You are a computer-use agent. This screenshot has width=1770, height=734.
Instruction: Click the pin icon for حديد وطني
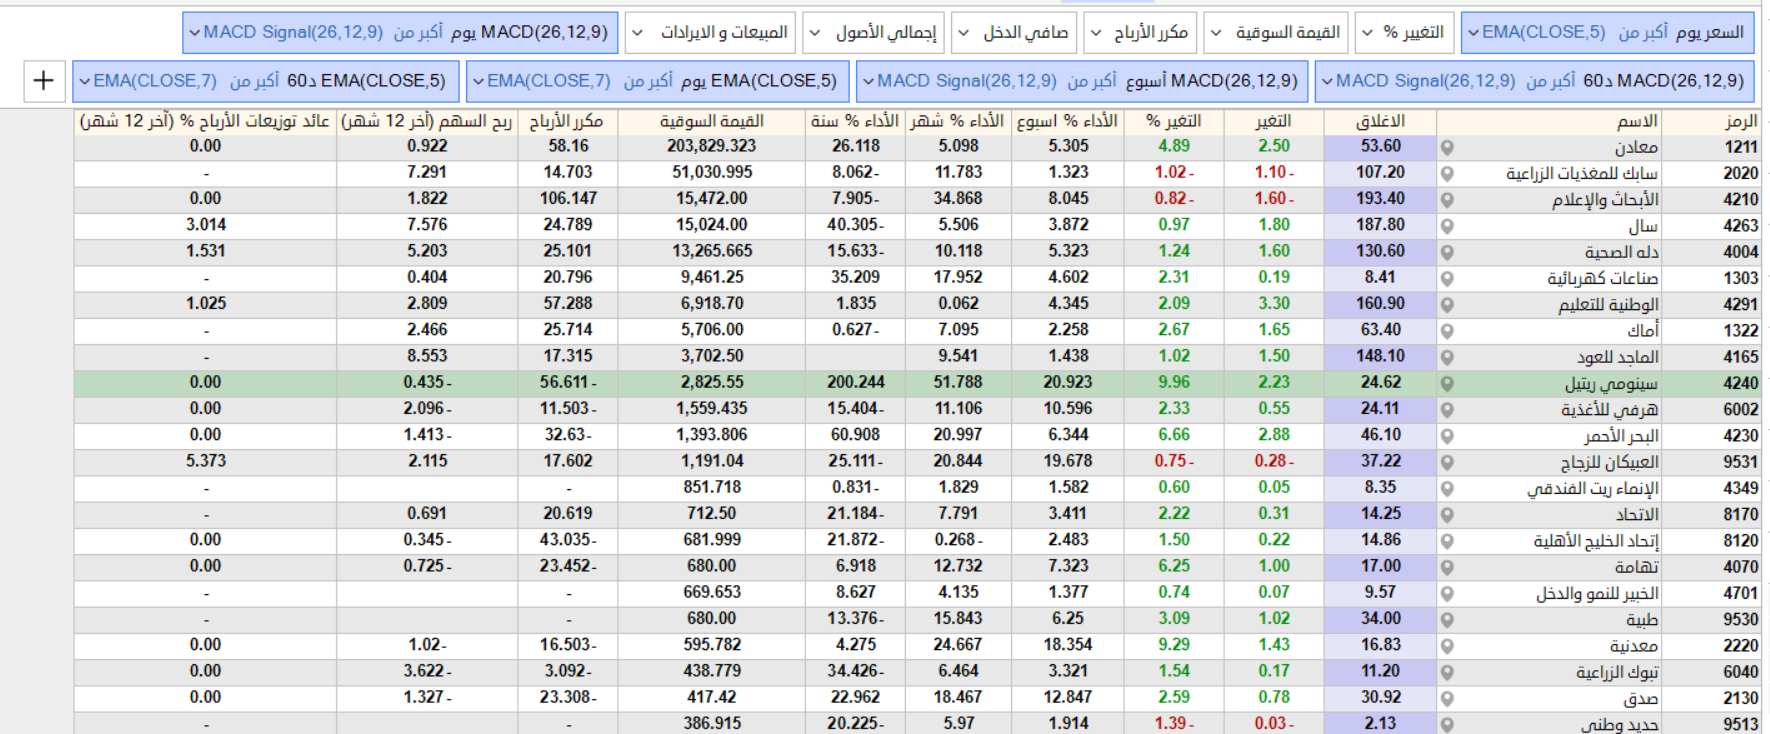tap(1447, 724)
